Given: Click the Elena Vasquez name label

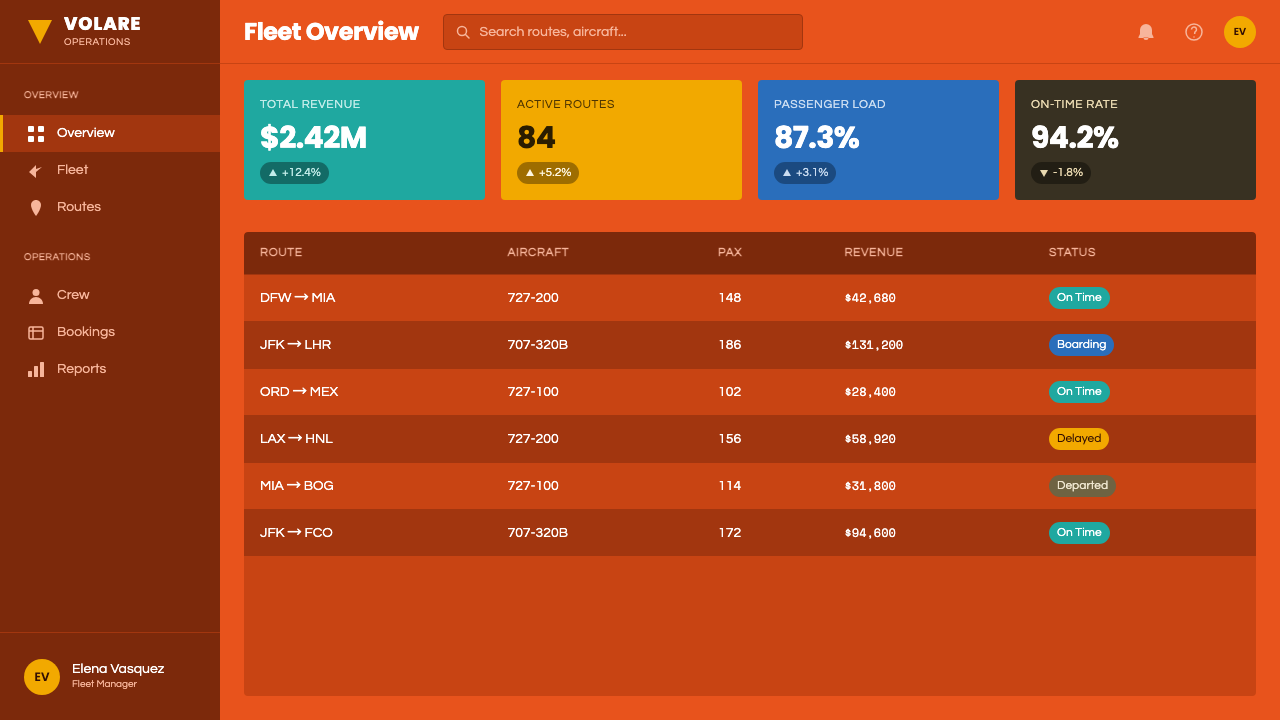Looking at the screenshot, I should click(118, 669).
